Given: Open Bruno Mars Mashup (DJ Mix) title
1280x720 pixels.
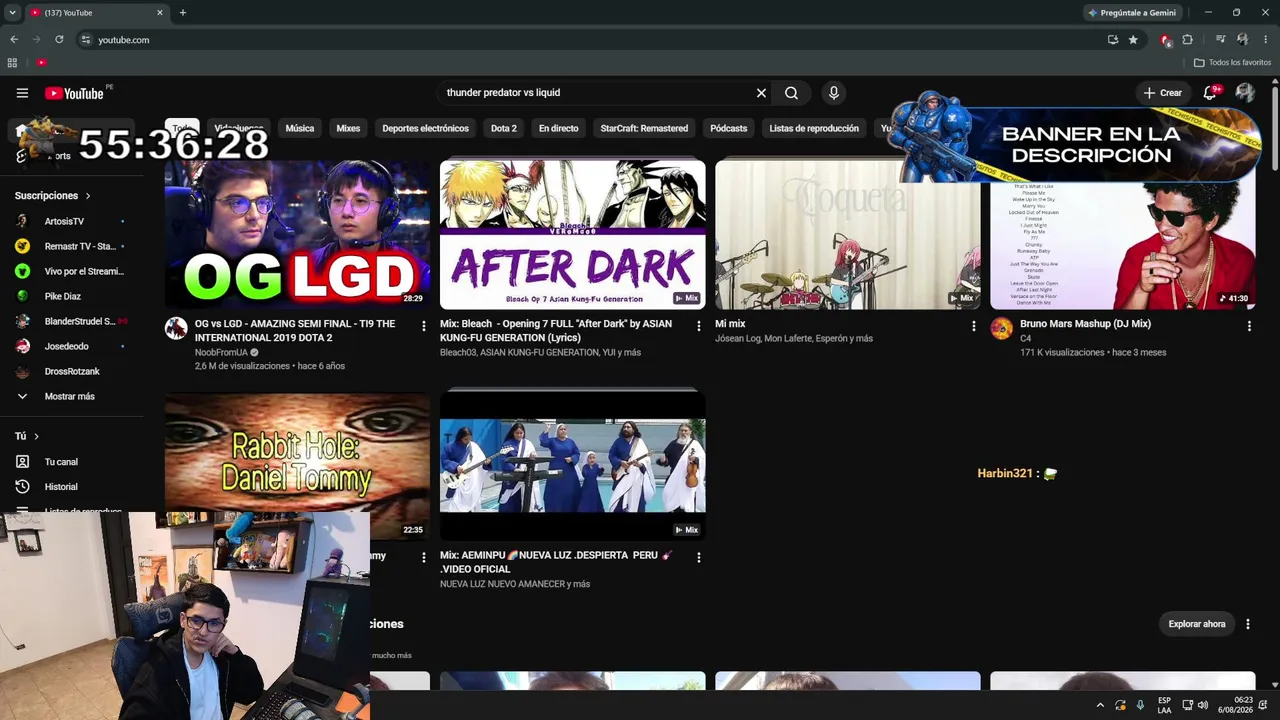Looking at the screenshot, I should 1085,324.
